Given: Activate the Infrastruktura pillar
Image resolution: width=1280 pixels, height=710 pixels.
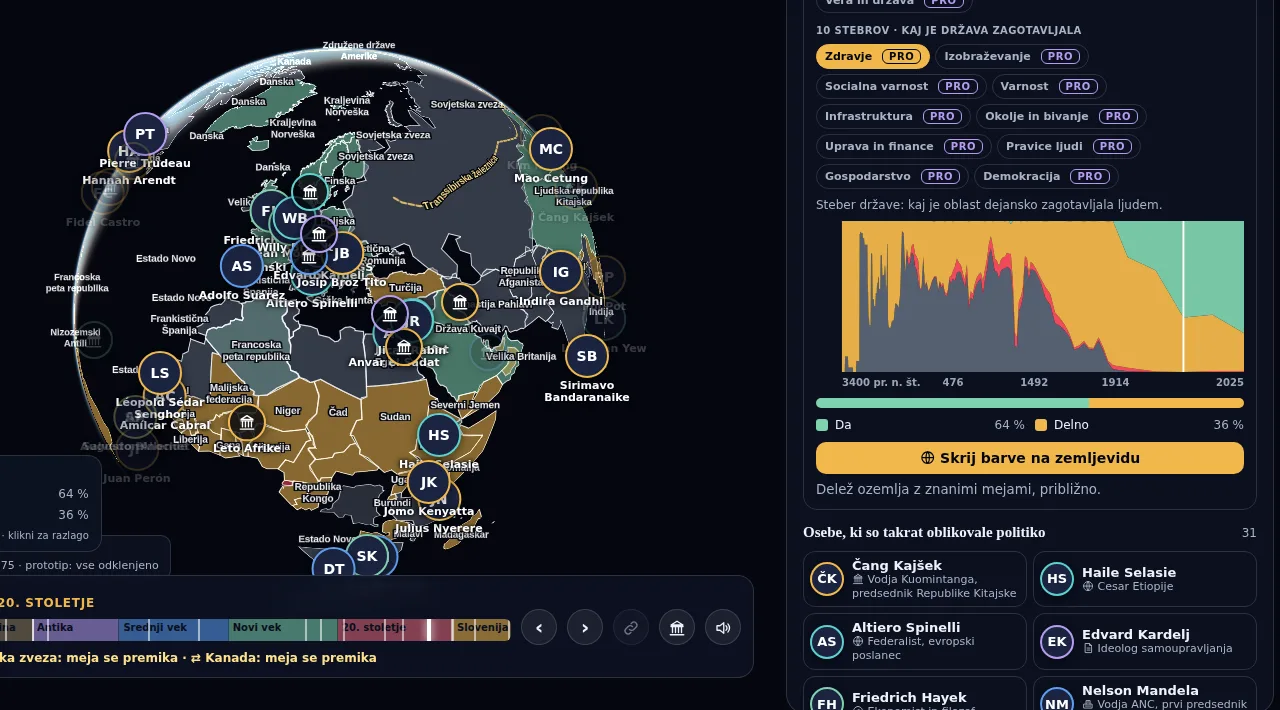Looking at the screenshot, I should pos(894,117).
